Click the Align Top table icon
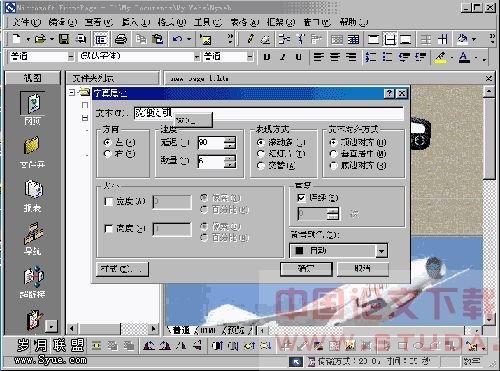The height and width of the screenshot is (371, 500). click(x=373, y=39)
